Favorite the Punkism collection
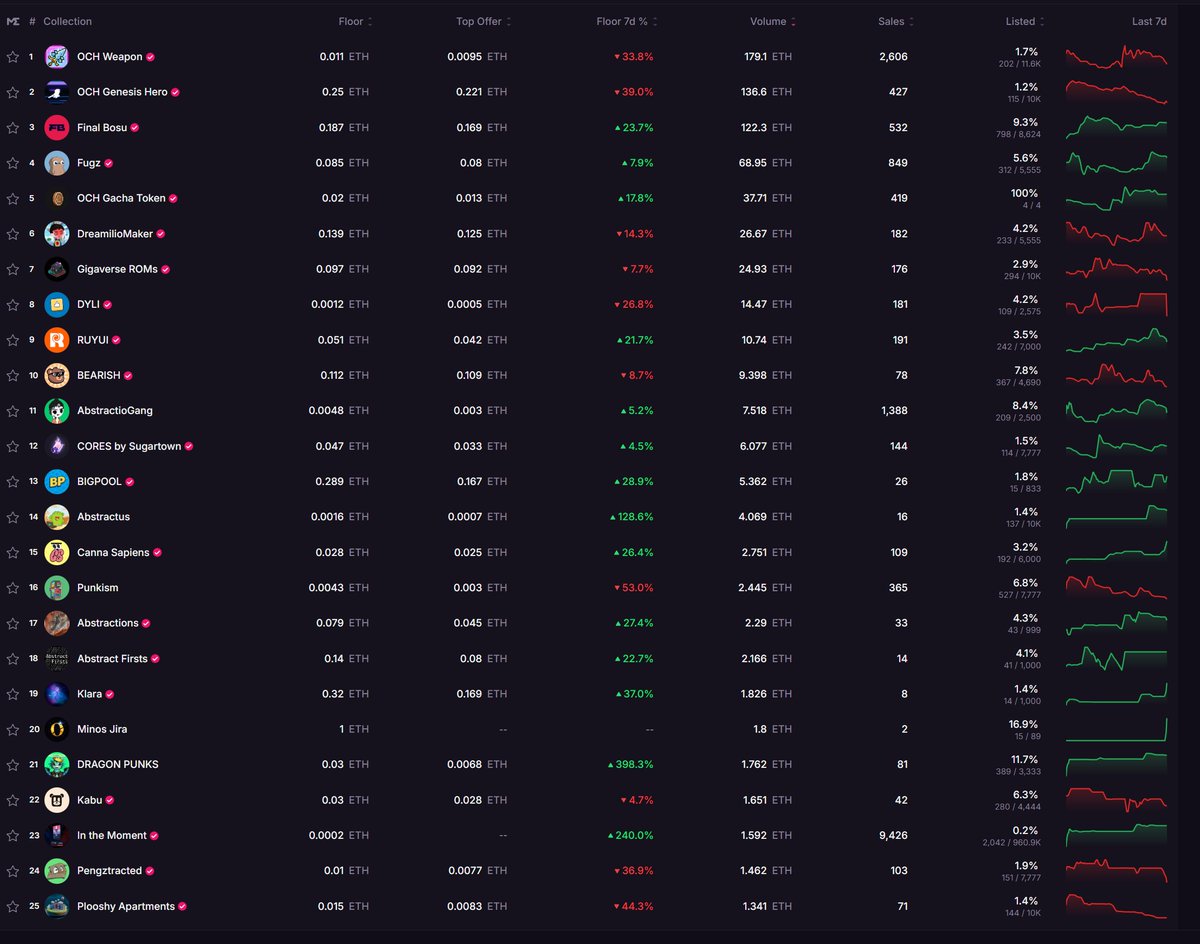Screen dimensions: 1200x944 (13, 588)
